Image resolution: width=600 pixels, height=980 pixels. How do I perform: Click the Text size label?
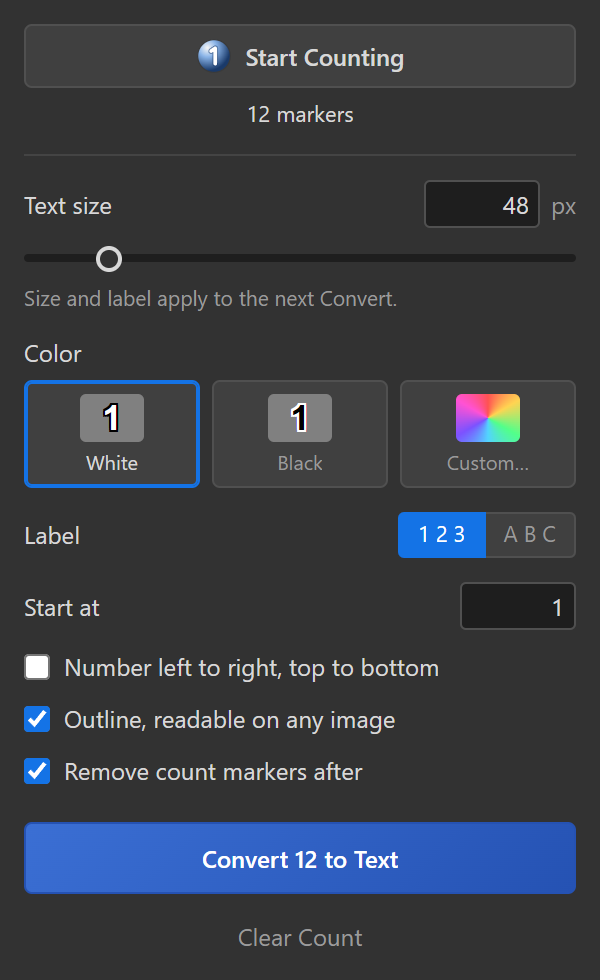click(x=68, y=206)
